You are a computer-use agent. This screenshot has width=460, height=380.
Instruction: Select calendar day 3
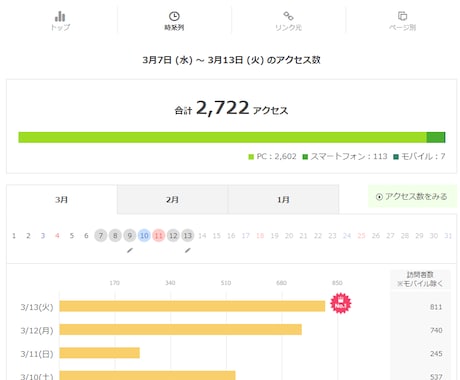43,236
